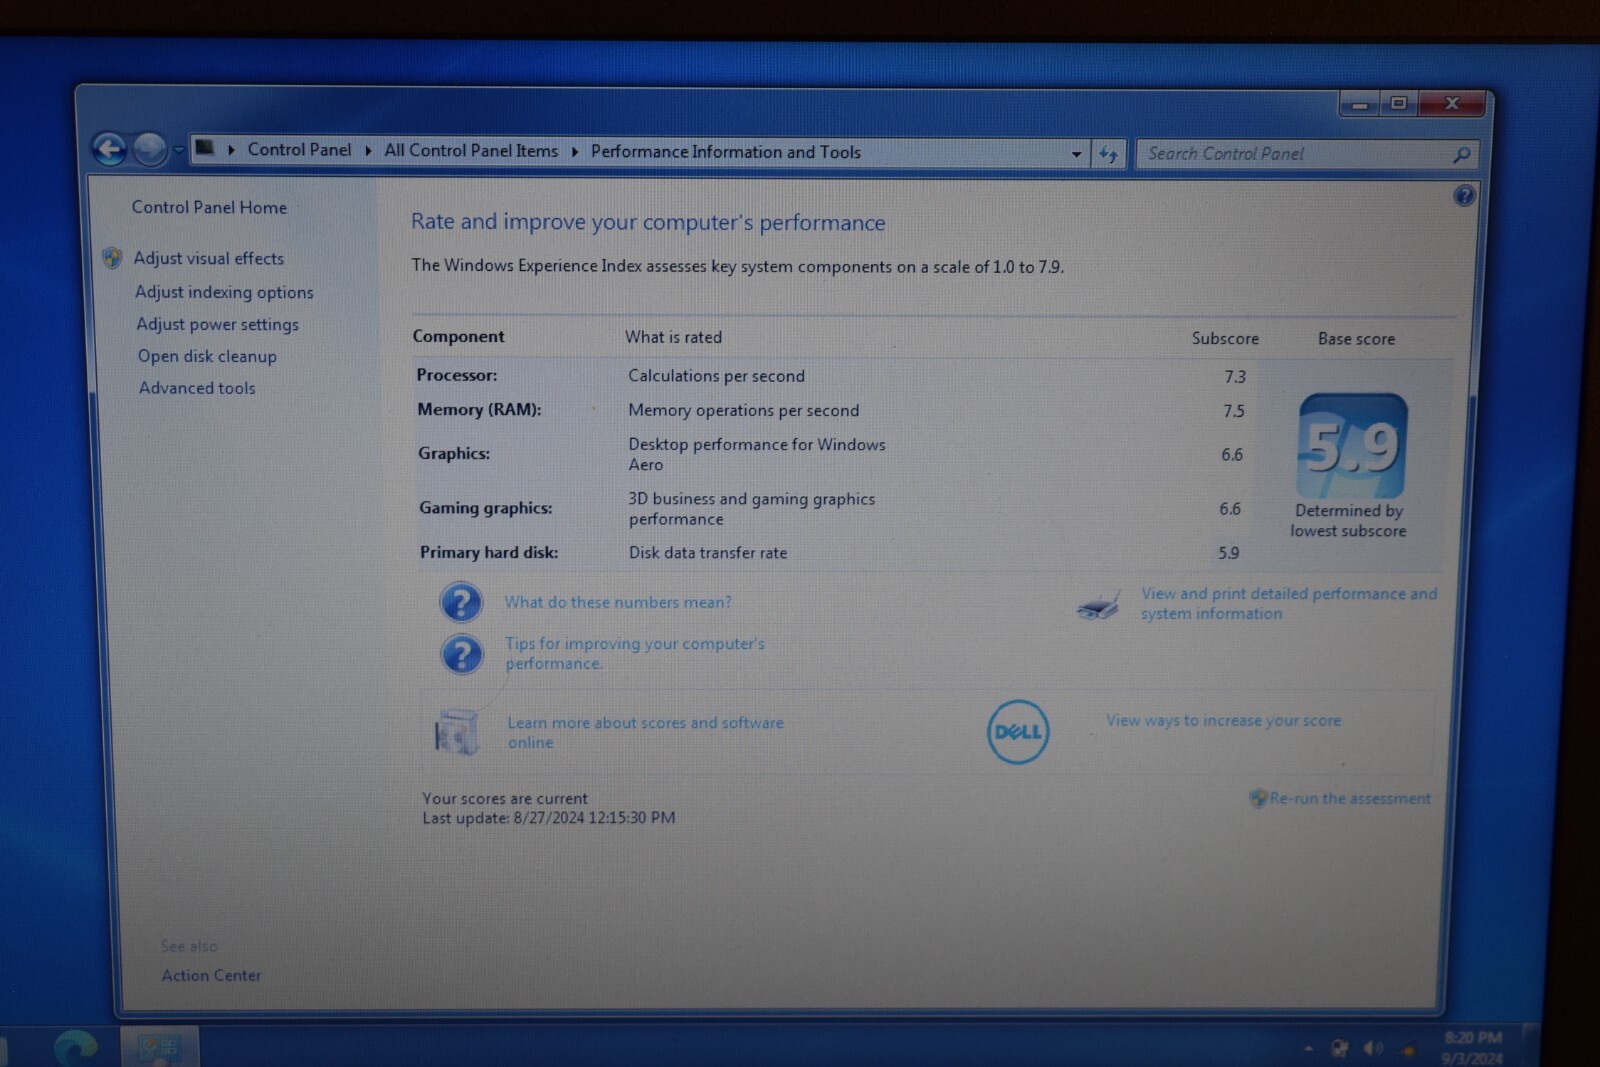Image resolution: width=1600 pixels, height=1067 pixels.
Task: Click the shield icon beside Re-run the assessment
Action: 1258,798
